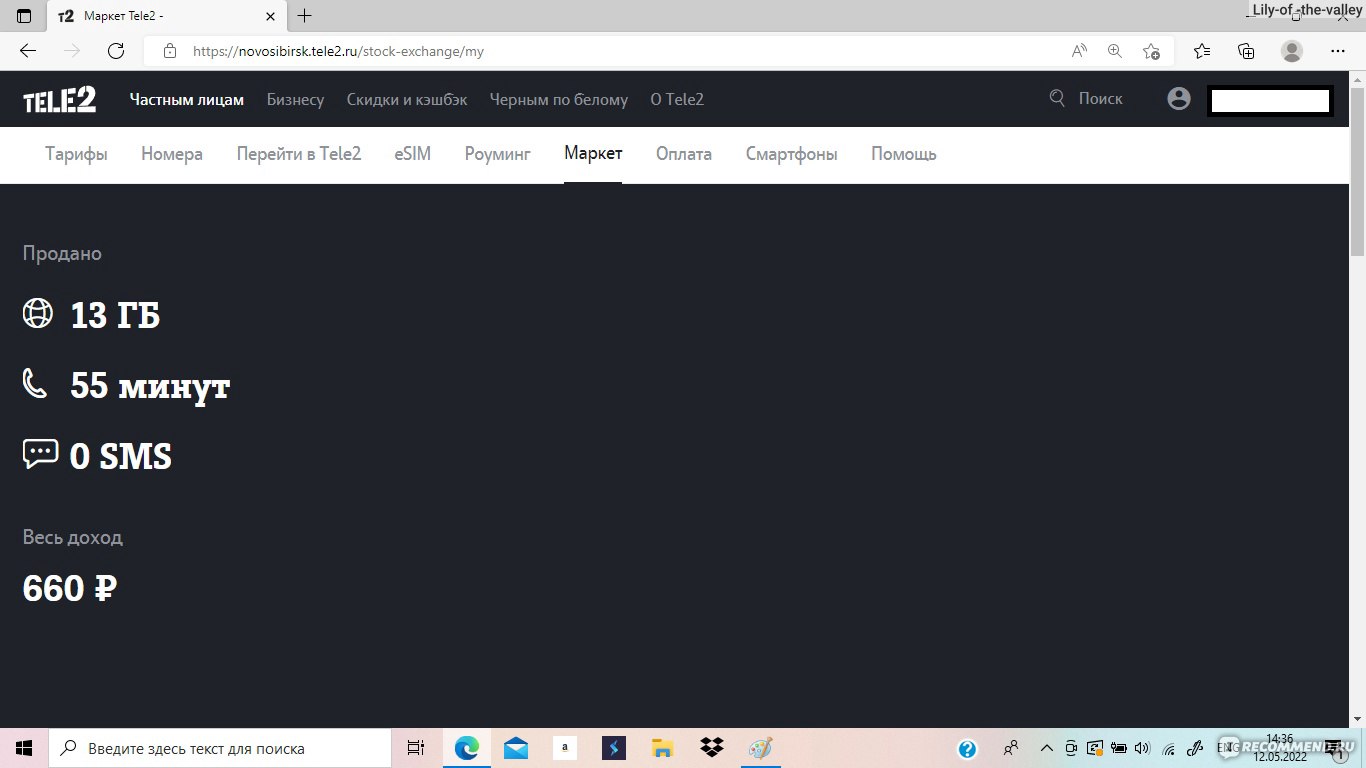Click the phone icon beside 55 минут
This screenshot has width=1366, height=768.
[x=35, y=384]
